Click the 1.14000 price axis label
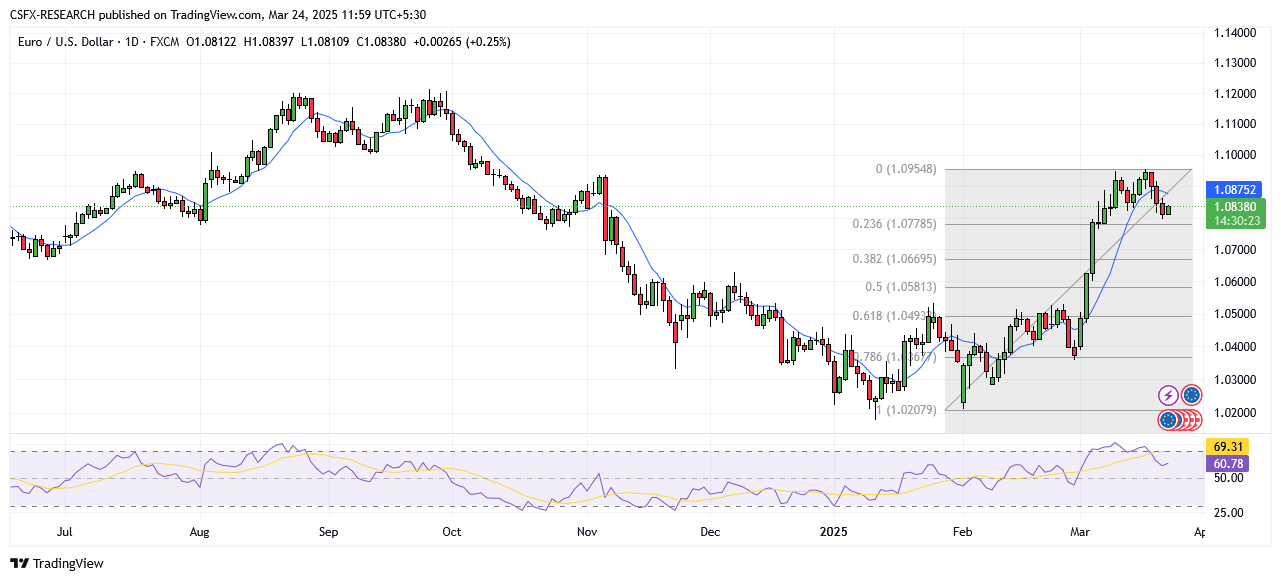The height and width of the screenshot is (581, 1281). click(x=1235, y=33)
